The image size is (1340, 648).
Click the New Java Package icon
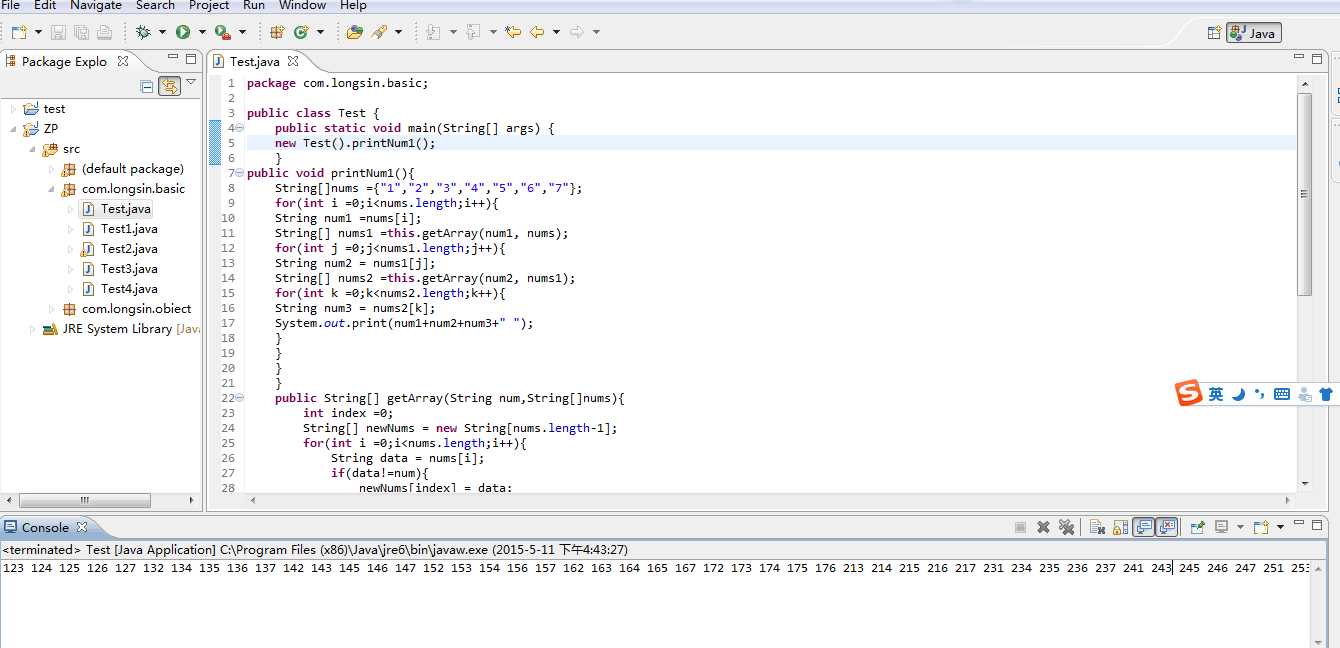(x=278, y=32)
